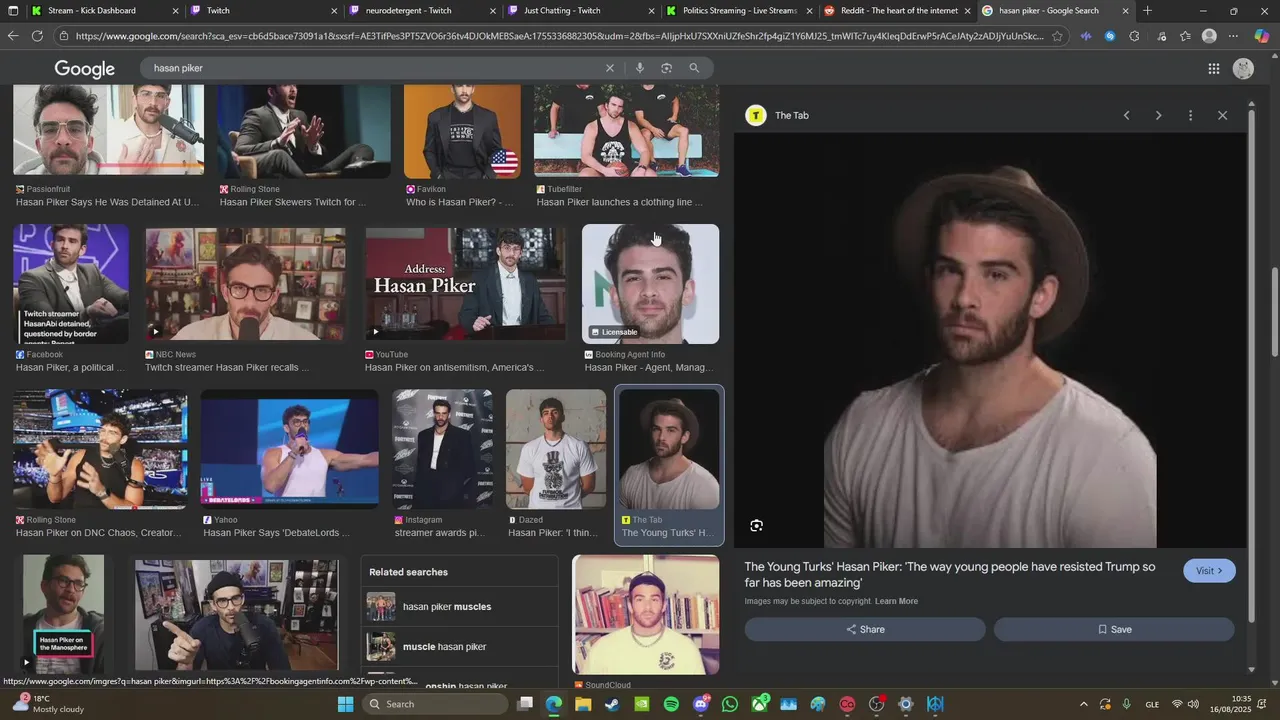Open Copilot icon in Edge toolbar
This screenshot has height=720, width=1280.
point(1262,36)
